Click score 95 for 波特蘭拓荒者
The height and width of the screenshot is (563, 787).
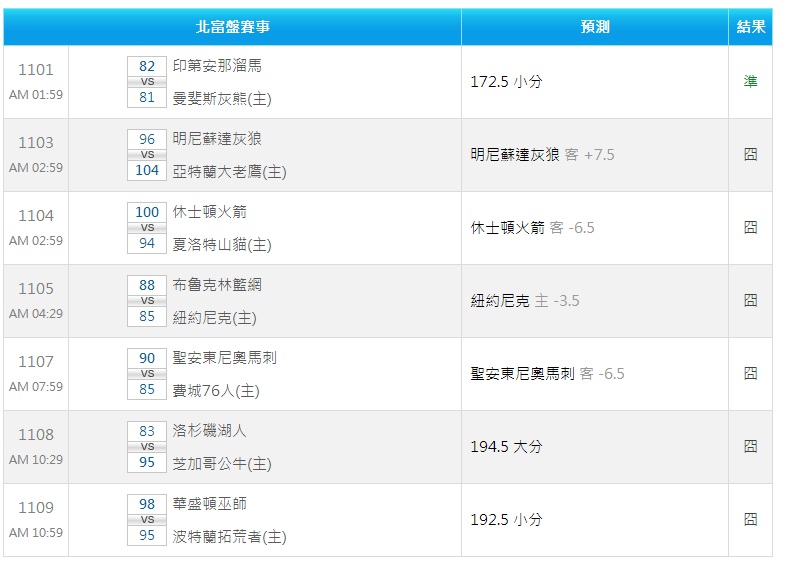click(147, 535)
